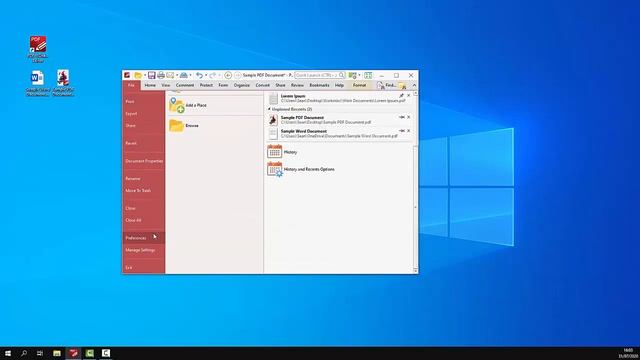Expand the Email icon dropdown arrow
This screenshot has height=360, width=640.
coord(177,76)
